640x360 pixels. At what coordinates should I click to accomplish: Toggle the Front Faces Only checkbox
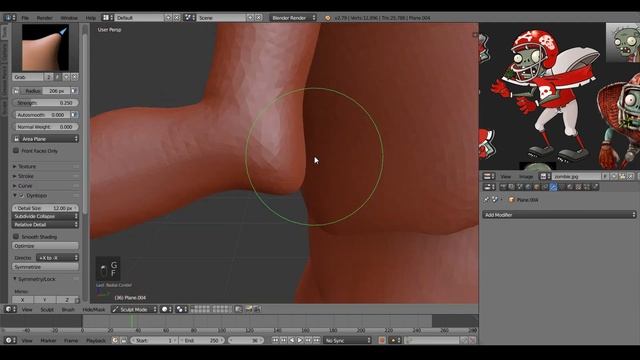coord(16,151)
